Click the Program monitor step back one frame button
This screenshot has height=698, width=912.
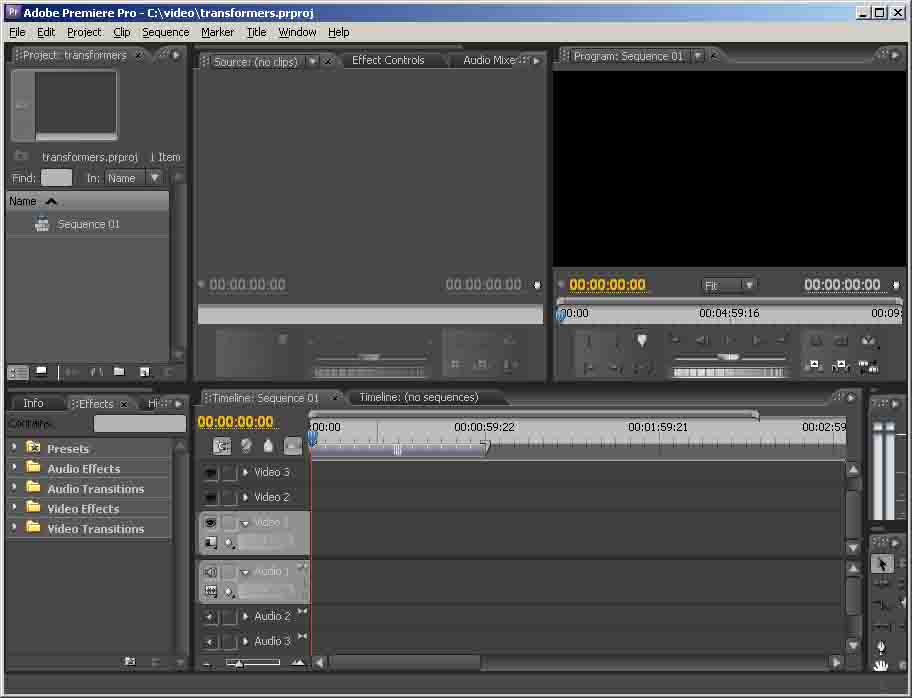[x=702, y=340]
